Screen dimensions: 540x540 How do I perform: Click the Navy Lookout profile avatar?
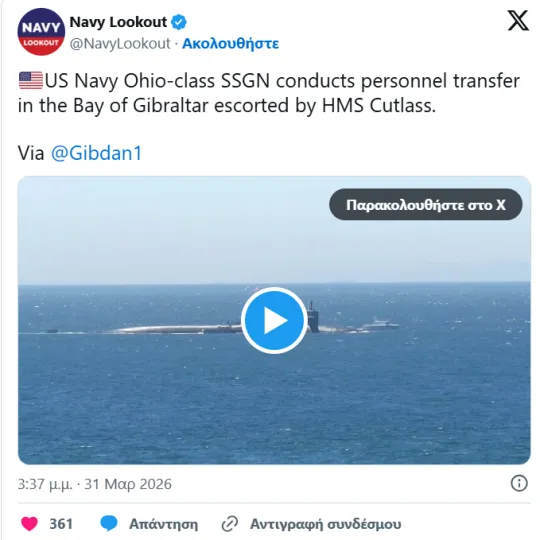click(41, 32)
